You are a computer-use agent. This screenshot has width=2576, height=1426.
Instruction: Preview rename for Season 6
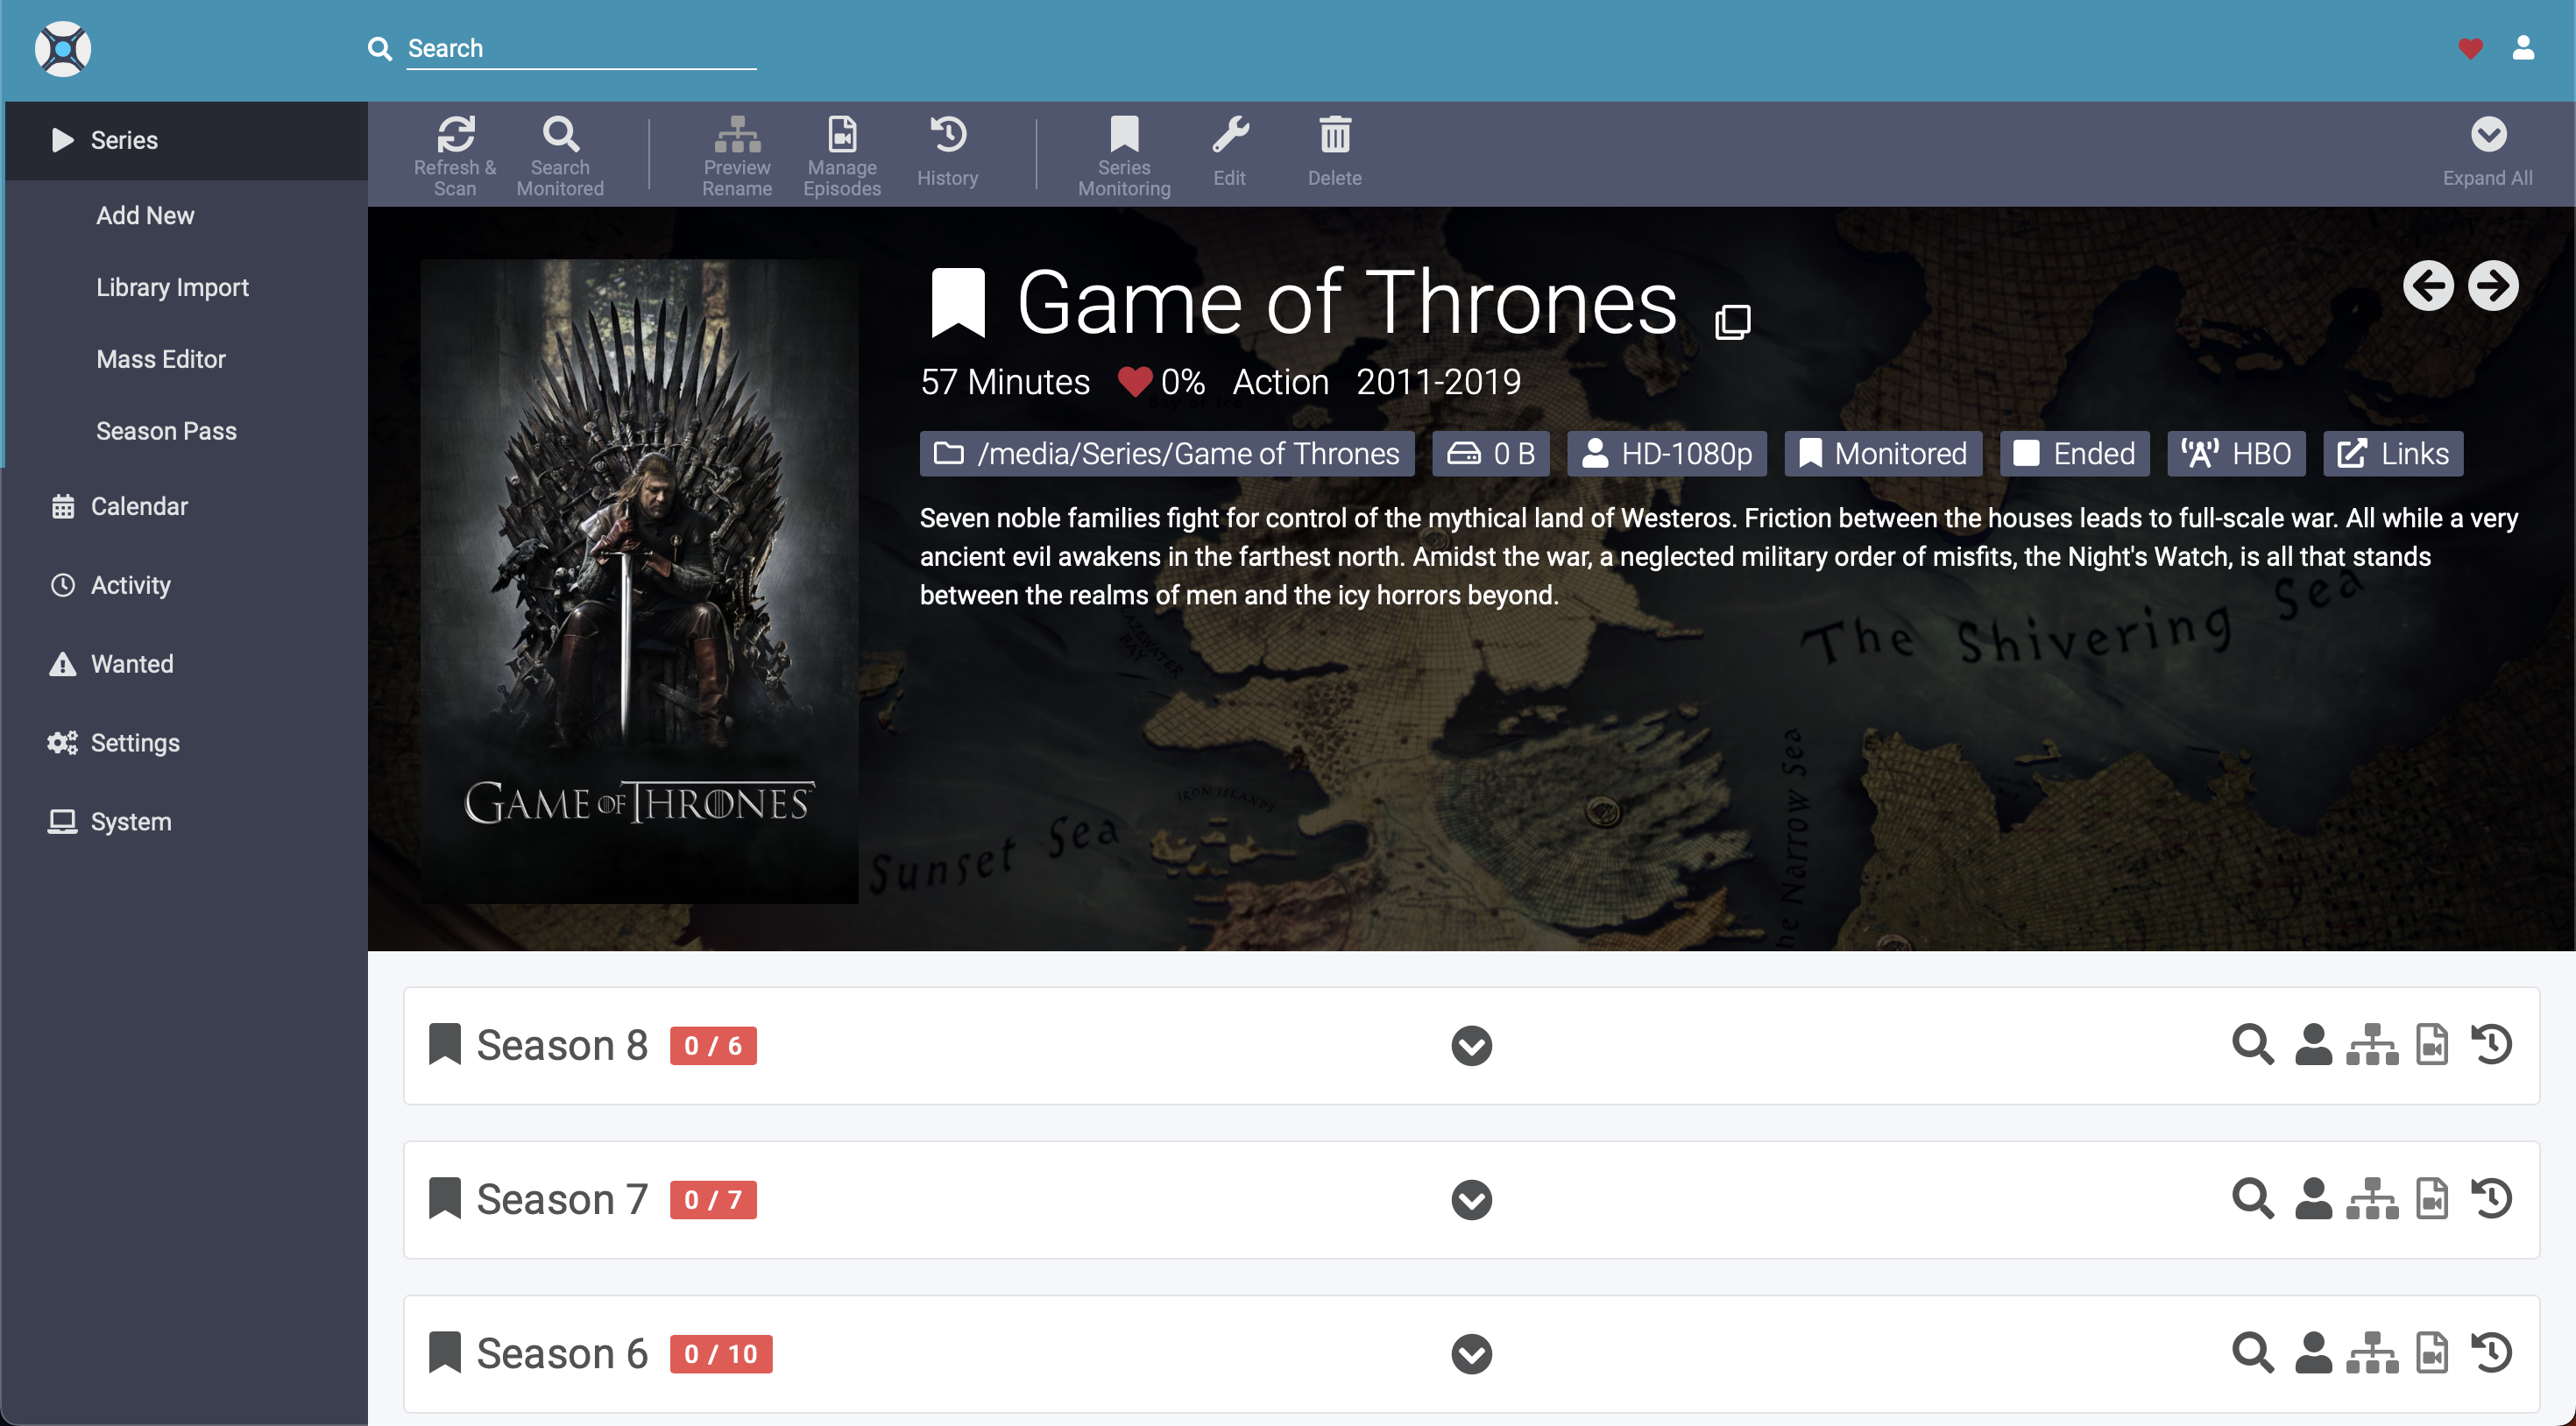(x=2372, y=1352)
